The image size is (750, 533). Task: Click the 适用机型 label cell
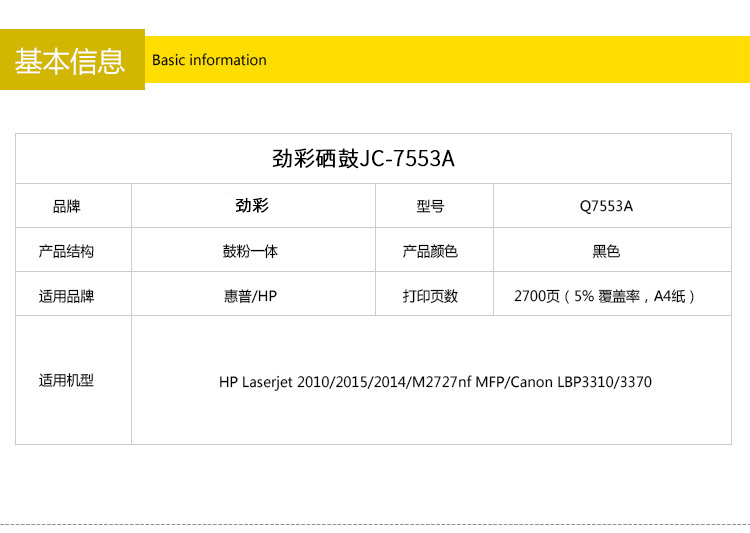pyautogui.click(x=66, y=381)
